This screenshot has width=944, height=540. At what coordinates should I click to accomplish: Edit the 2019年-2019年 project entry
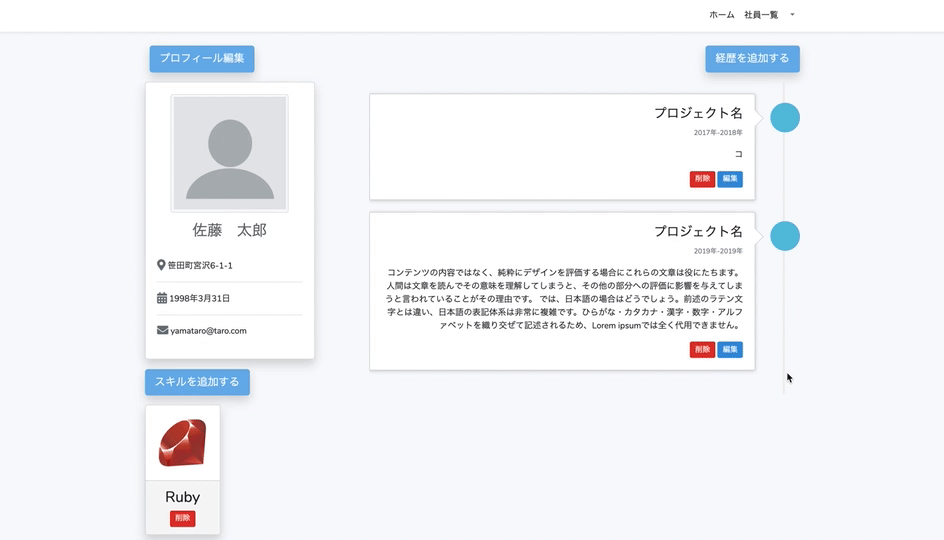point(730,350)
